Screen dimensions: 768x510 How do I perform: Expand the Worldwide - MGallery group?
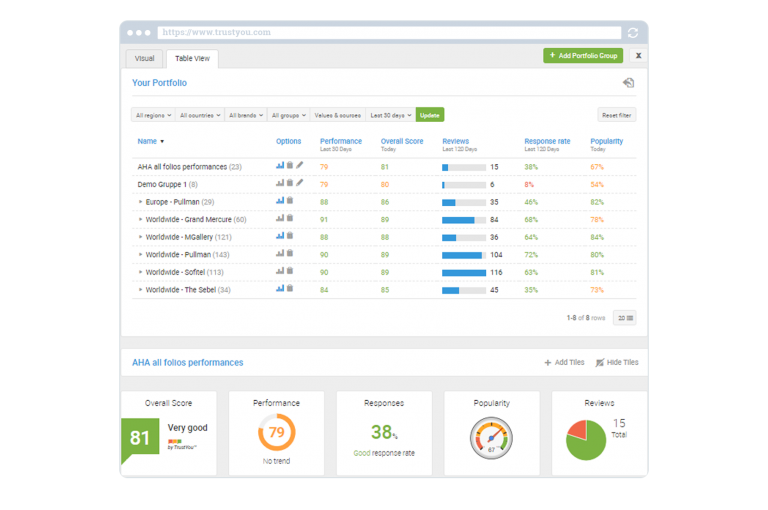[x=141, y=237]
